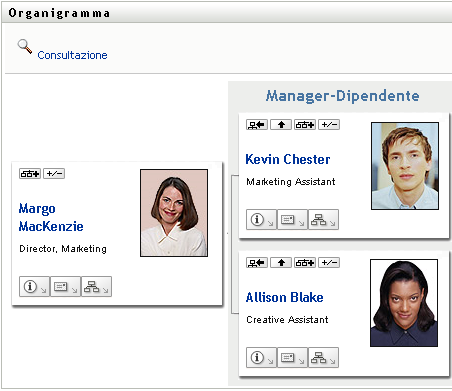
Task: Click Allison Blake's photo
Action: pos(404,303)
